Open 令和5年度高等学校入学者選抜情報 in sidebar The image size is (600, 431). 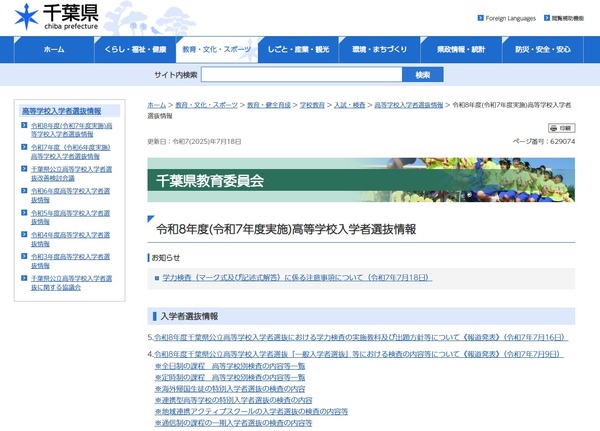point(71,214)
